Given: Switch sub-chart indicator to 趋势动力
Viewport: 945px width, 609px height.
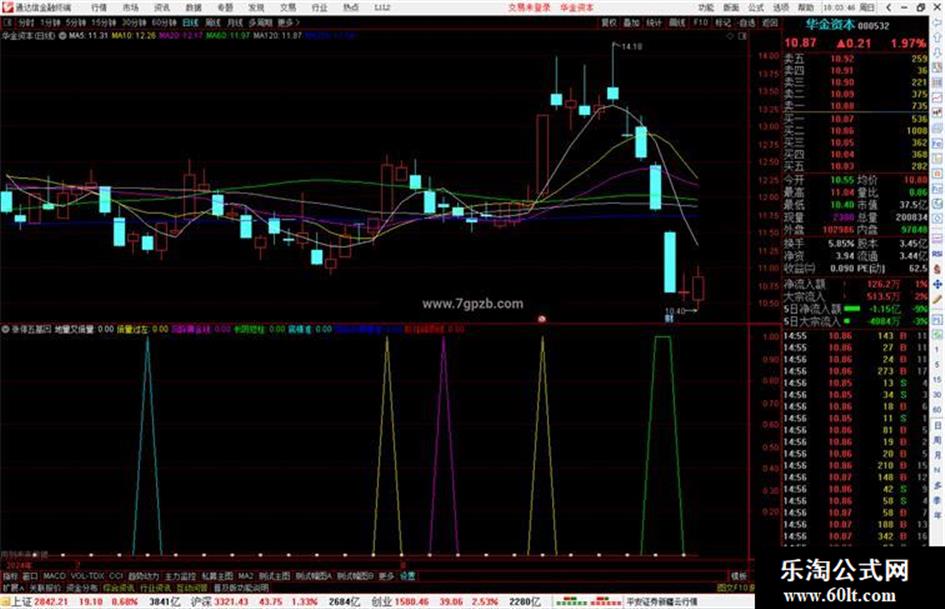Looking at the screenshot, I should (144, 576).
